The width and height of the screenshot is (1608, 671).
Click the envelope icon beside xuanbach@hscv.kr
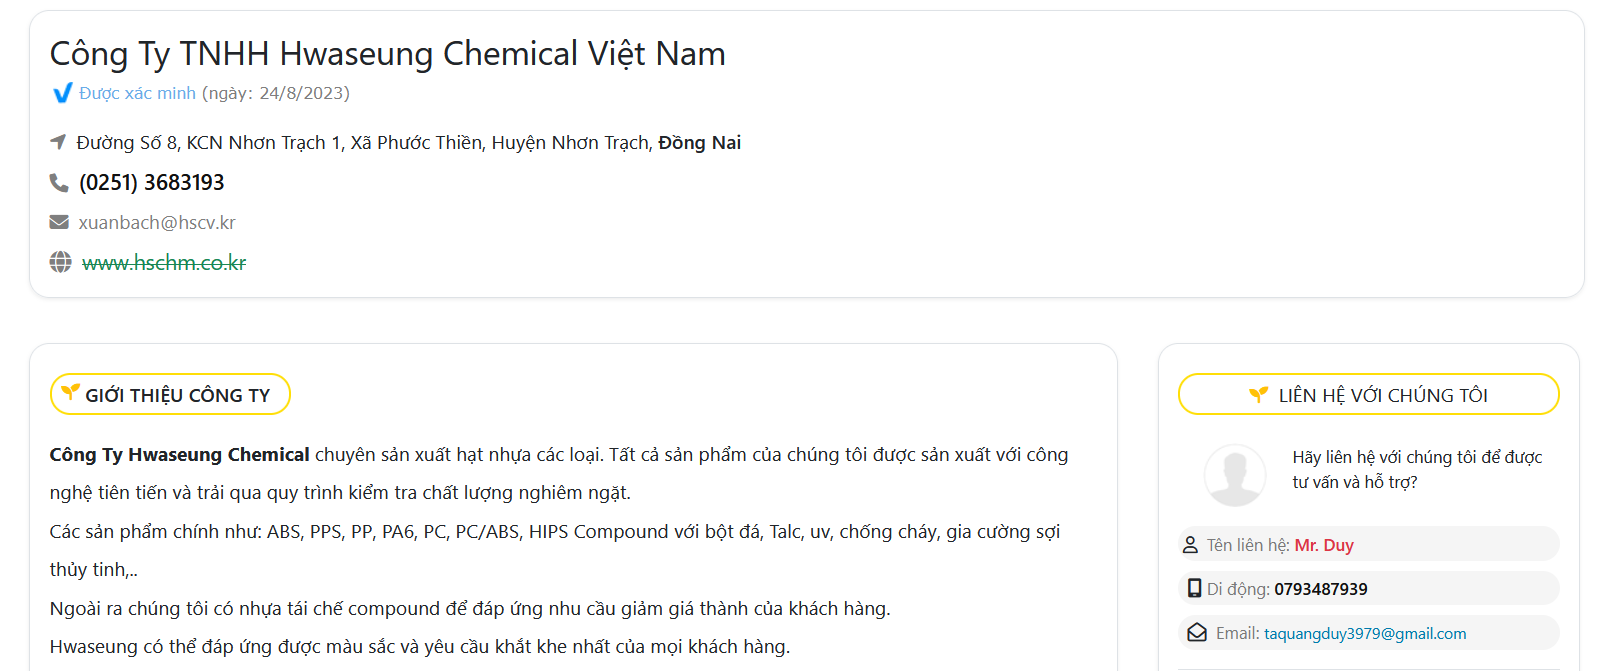click(59, 222)
